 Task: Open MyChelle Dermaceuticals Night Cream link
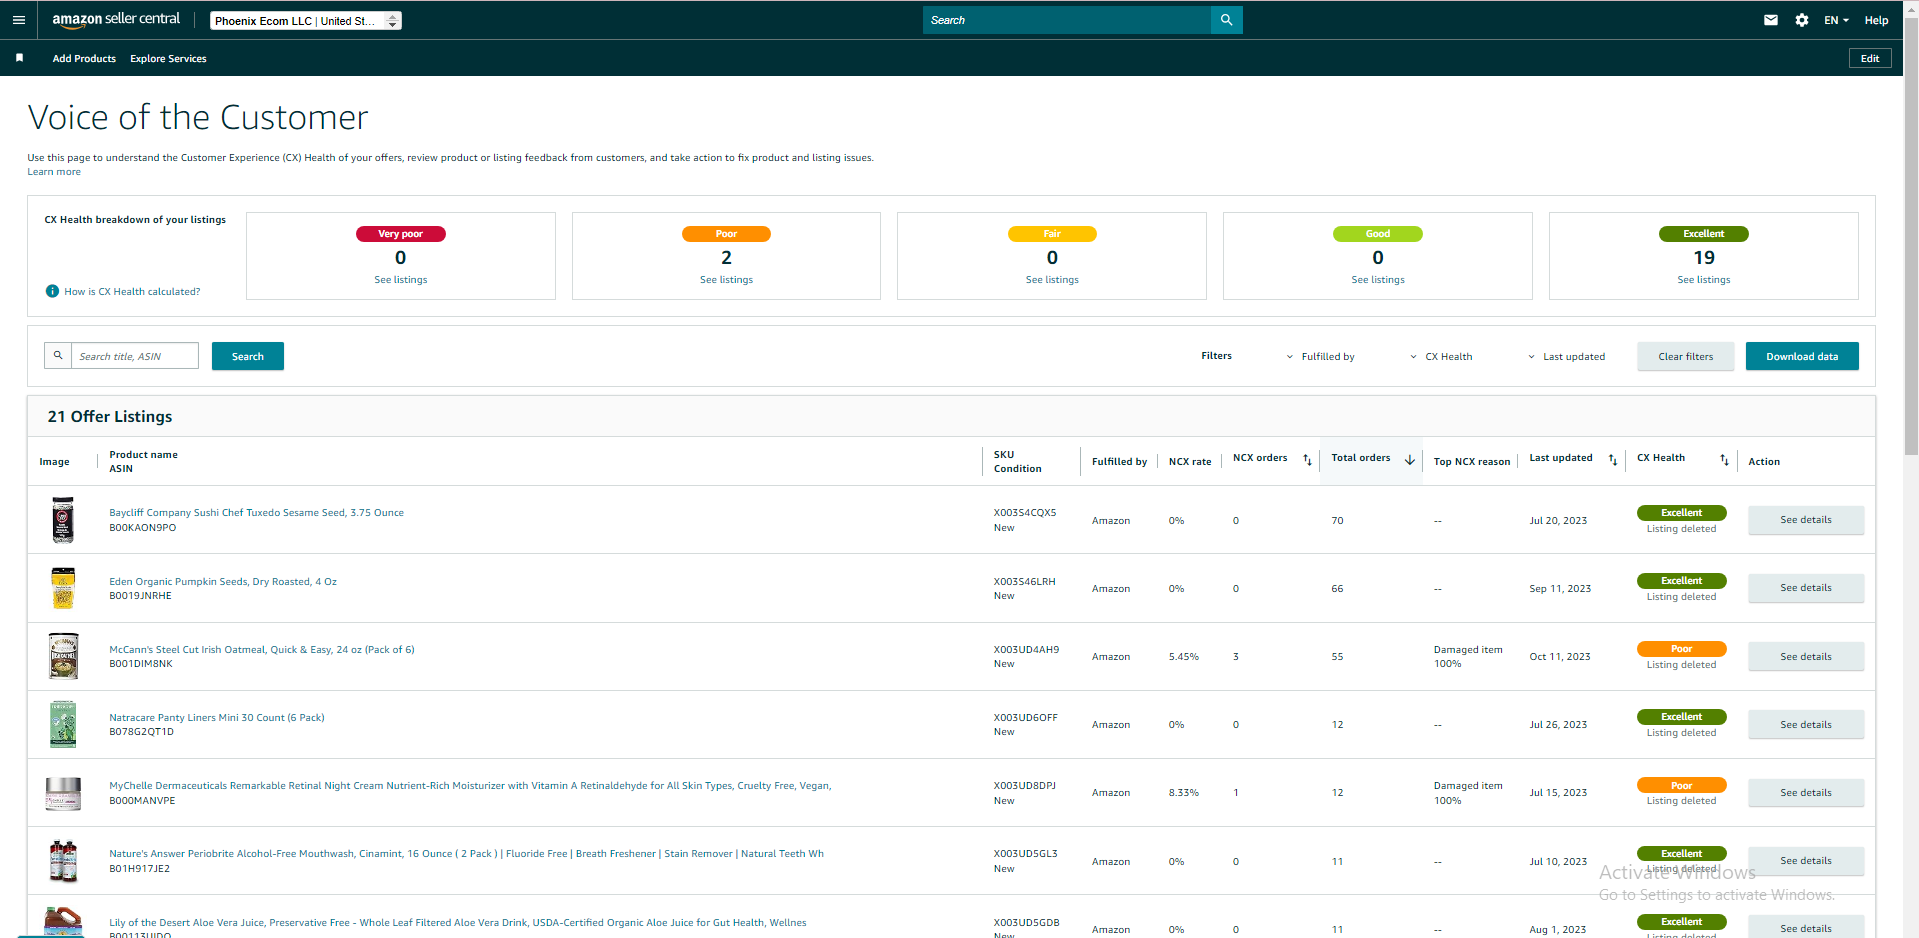470,785
